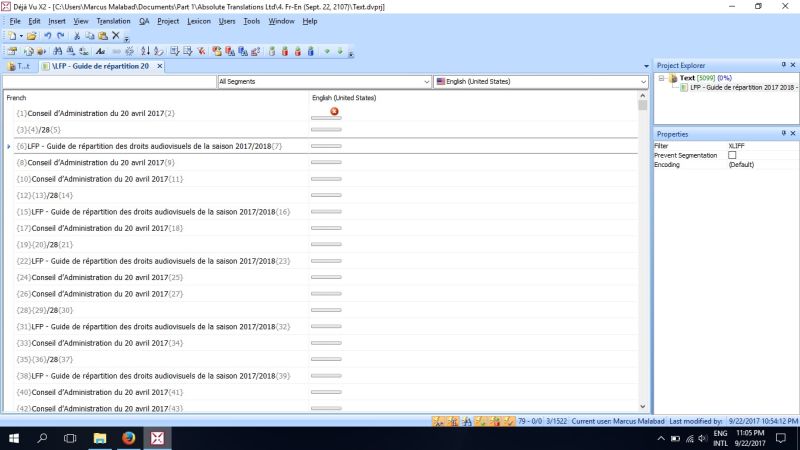Open the Windows Start menu
Screen dimensions: 800x450
point(14,438)
